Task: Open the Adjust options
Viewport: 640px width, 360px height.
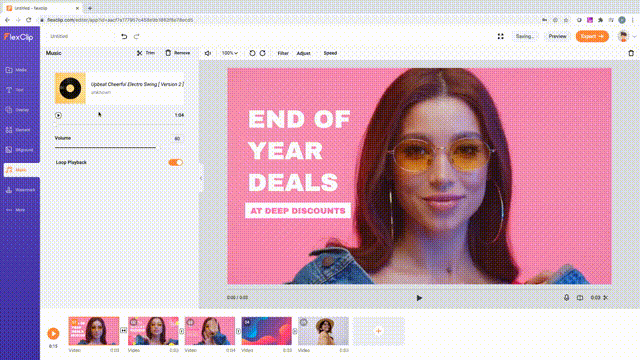Action: (x=303, y=53)
